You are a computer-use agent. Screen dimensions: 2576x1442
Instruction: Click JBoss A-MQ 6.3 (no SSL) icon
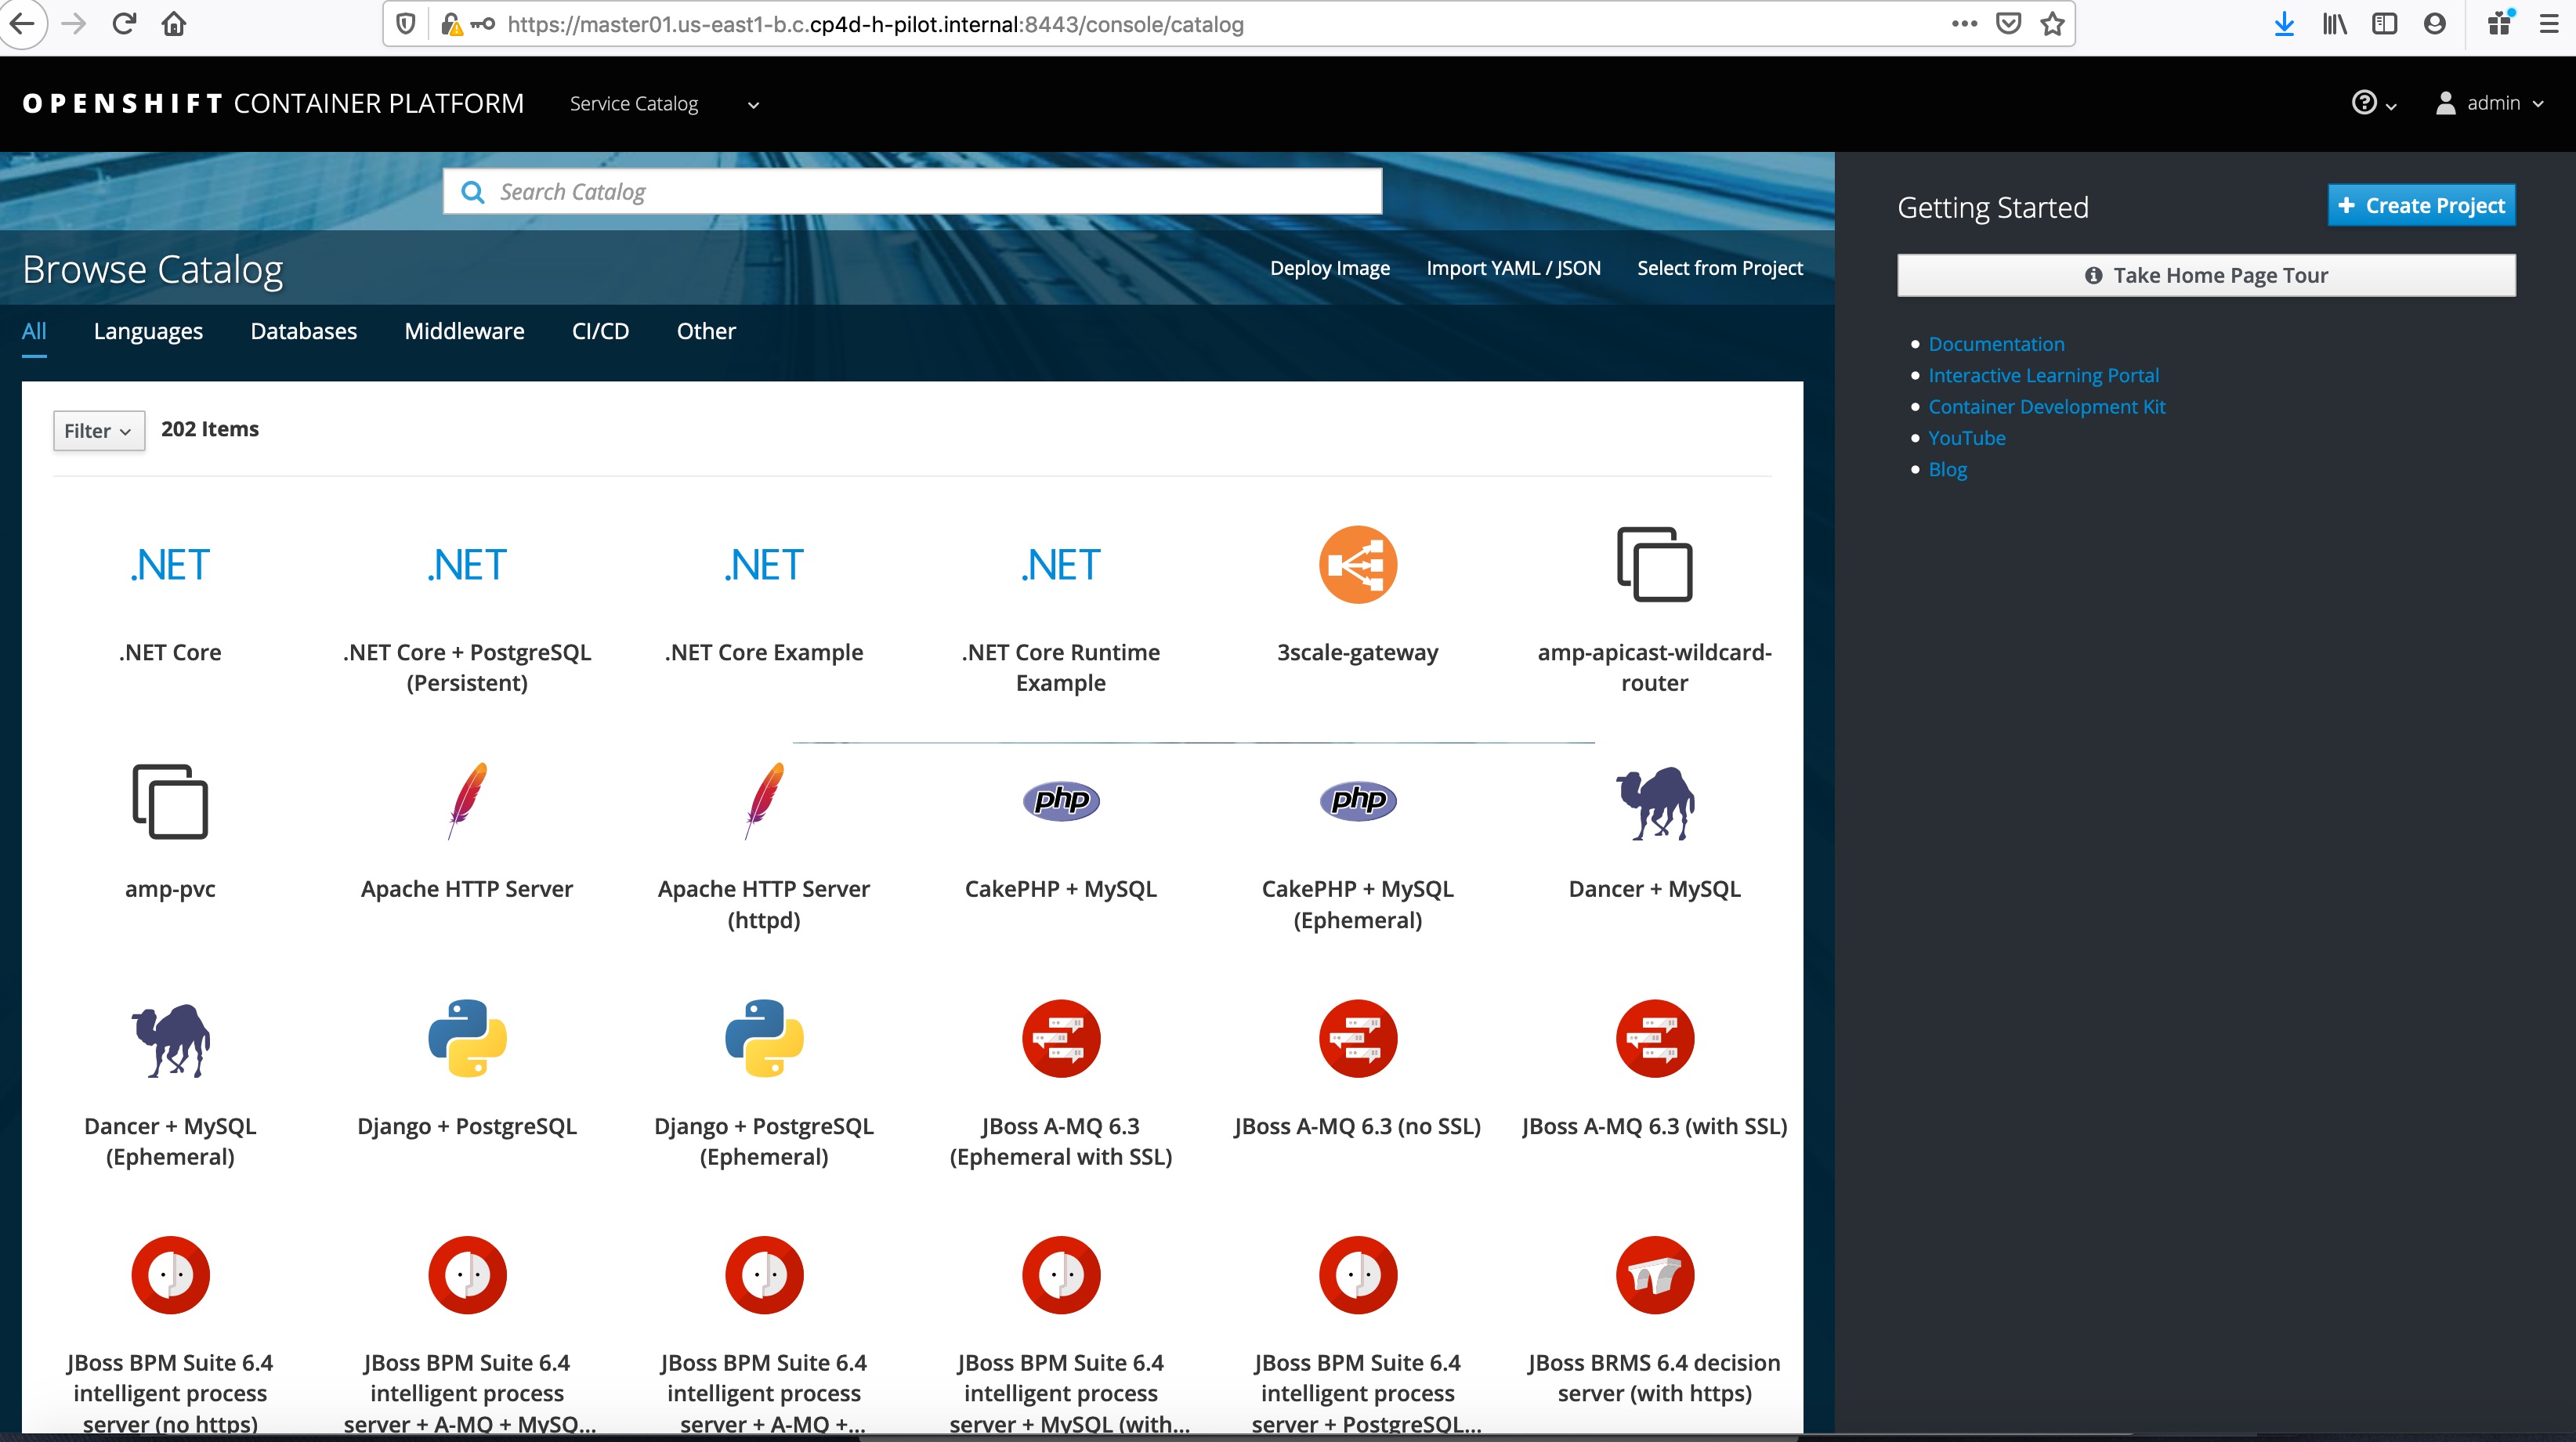tap(1357, 1038)
